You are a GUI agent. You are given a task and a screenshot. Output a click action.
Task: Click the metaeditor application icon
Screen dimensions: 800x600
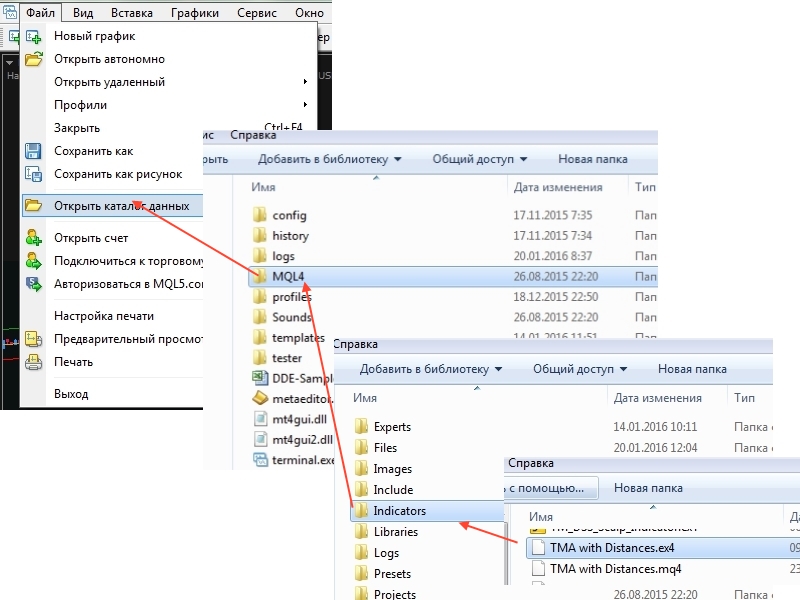coord(260,398)
